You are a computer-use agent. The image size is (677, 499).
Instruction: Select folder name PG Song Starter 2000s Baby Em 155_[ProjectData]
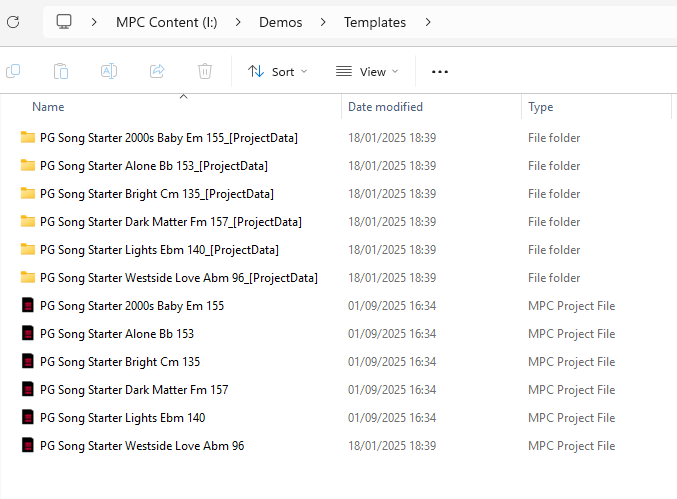click(169, 138)
